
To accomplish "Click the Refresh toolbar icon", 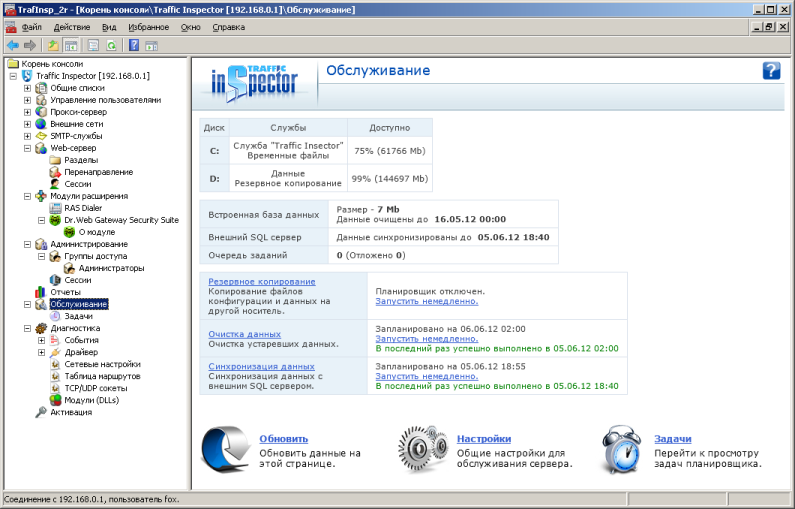I will [111, 46].
